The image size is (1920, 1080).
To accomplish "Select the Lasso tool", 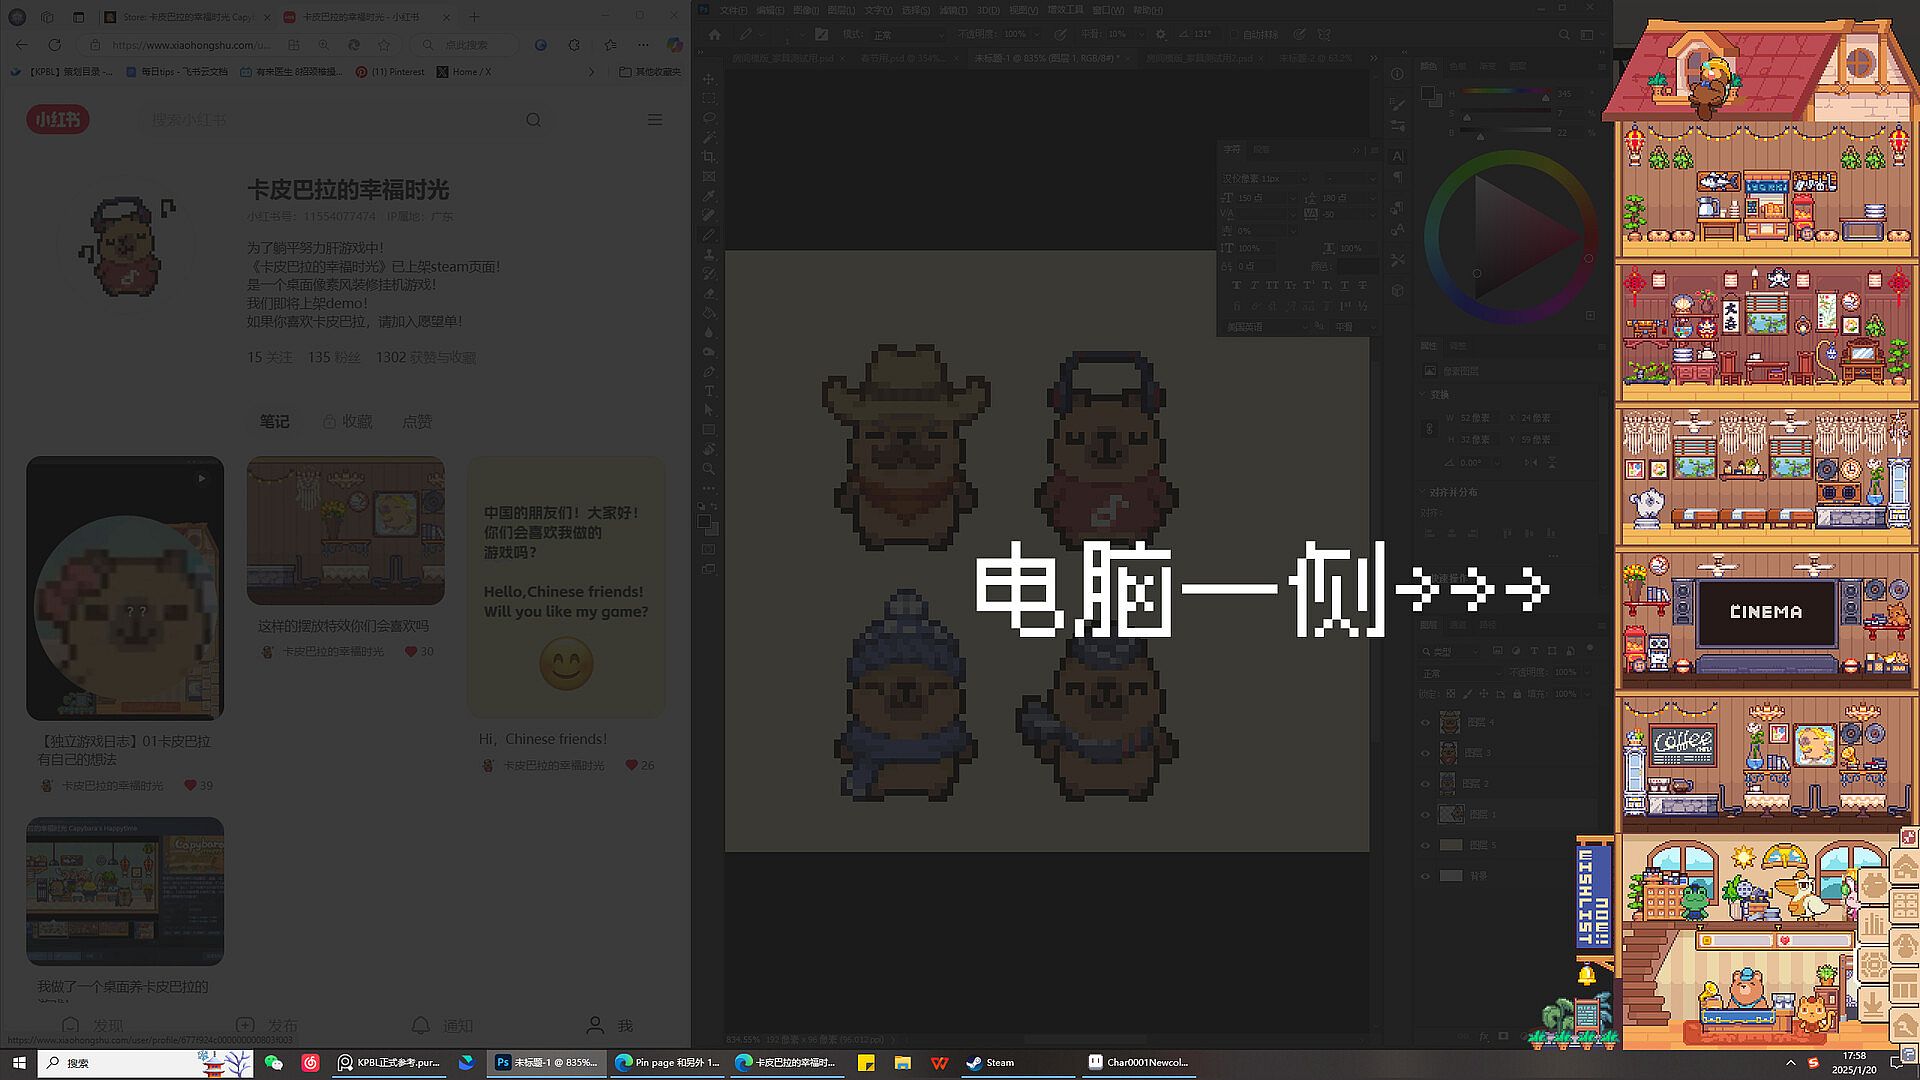I will (x=709, y=118).
